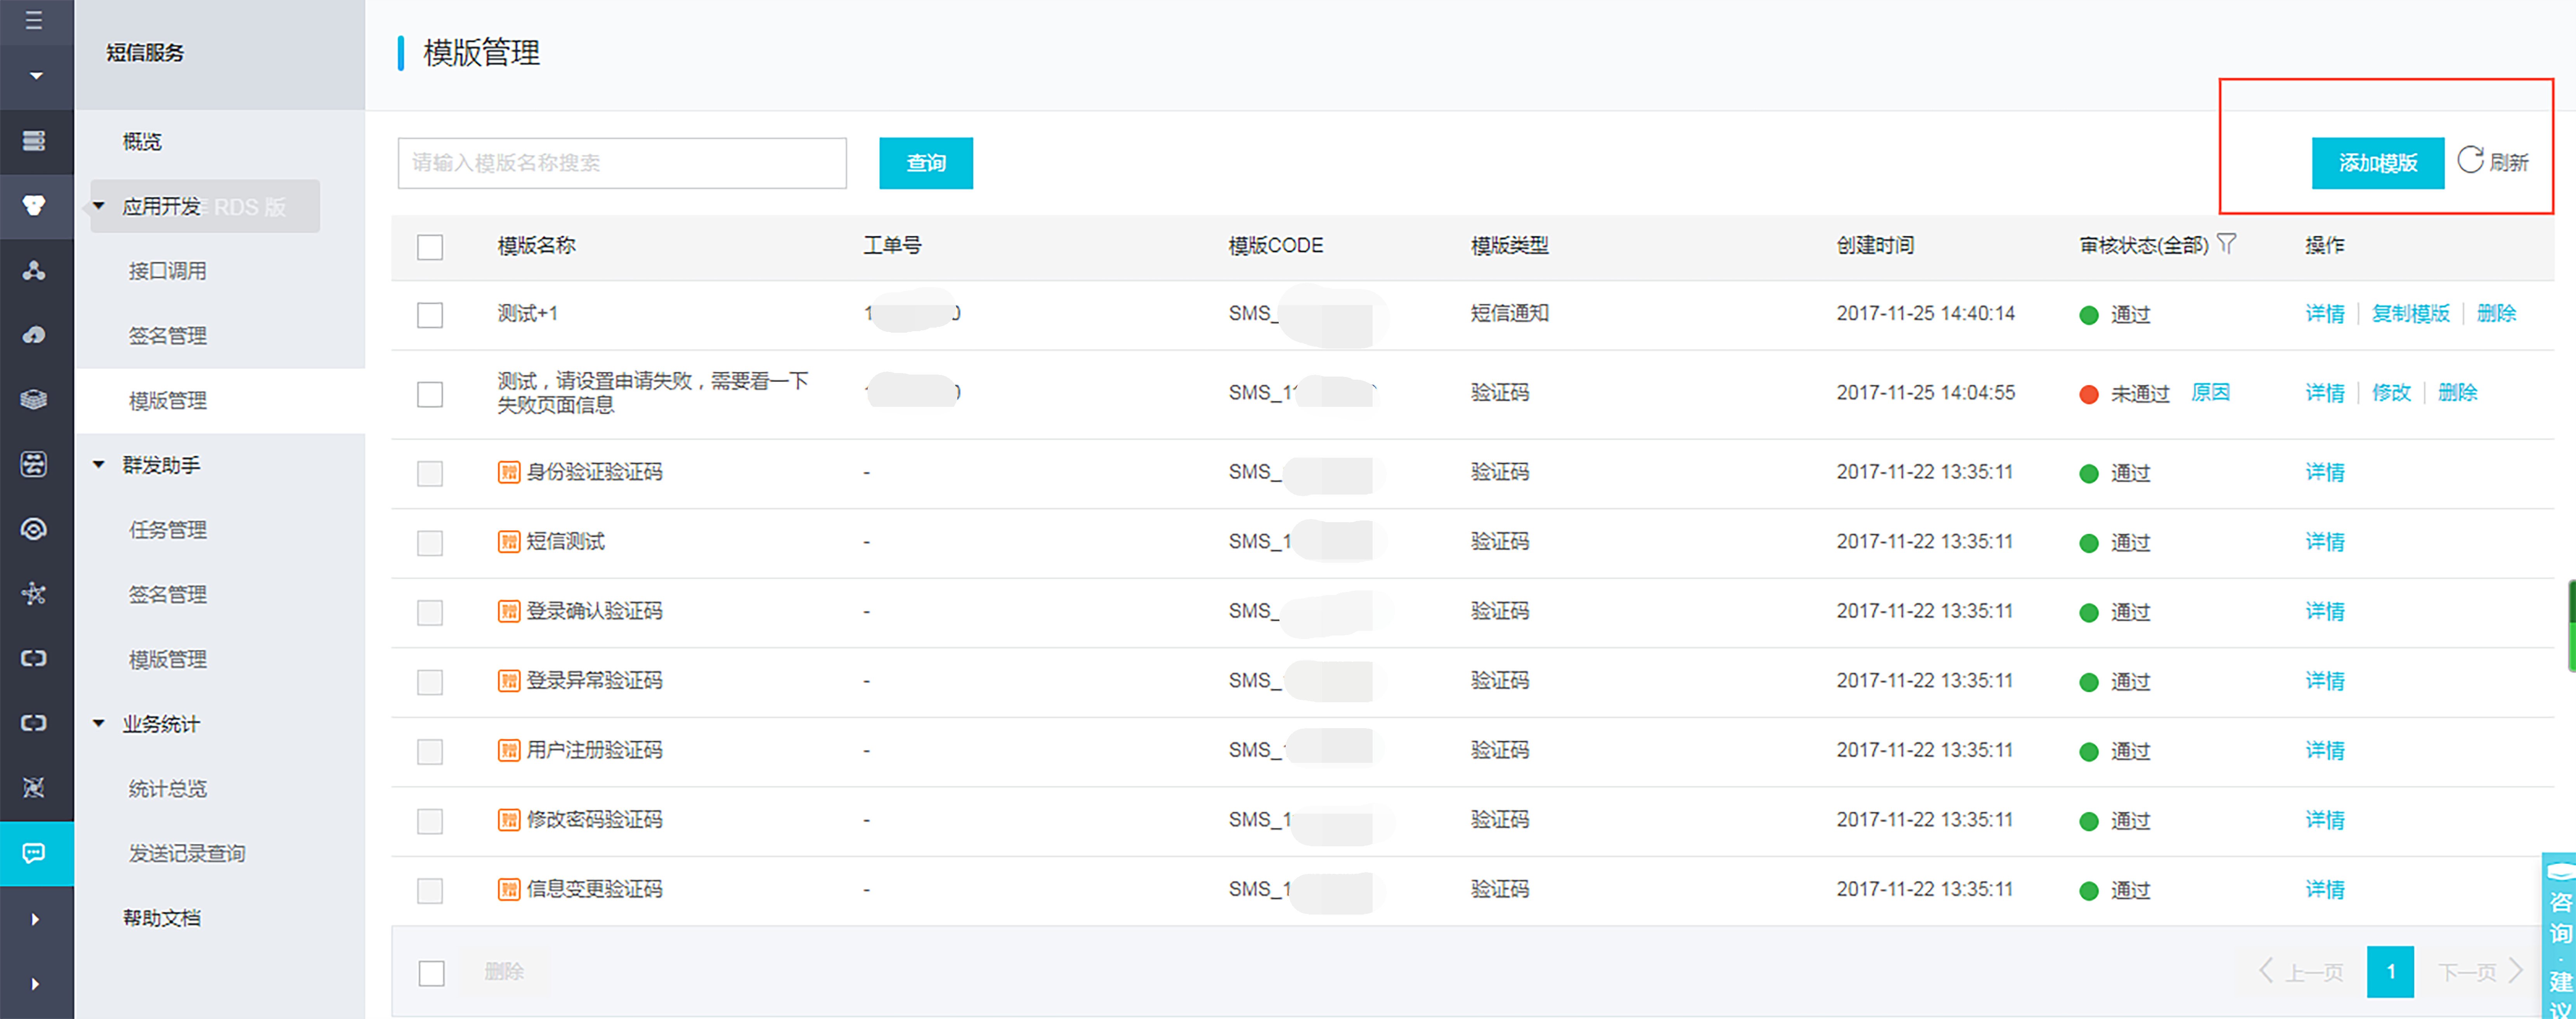
Task: Tick the select-all checkbox in the table header
Action: pos(430,247)
